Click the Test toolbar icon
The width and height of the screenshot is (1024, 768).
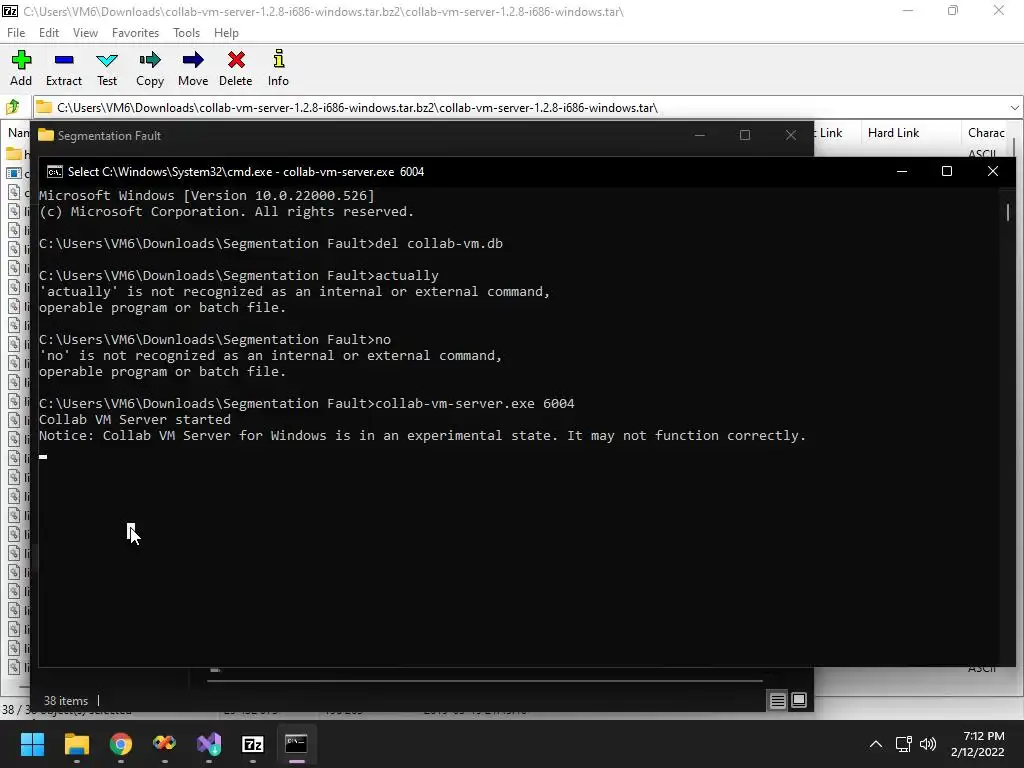coord(107,68)
